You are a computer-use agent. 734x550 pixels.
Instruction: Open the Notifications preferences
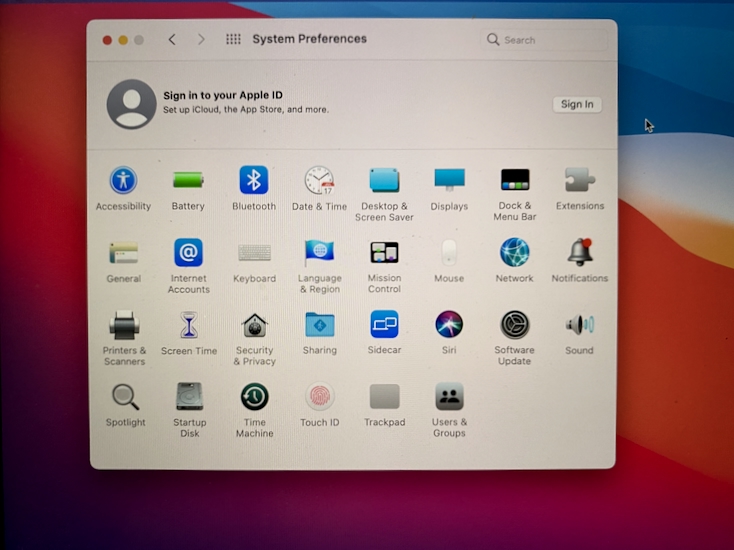[580, 253]
